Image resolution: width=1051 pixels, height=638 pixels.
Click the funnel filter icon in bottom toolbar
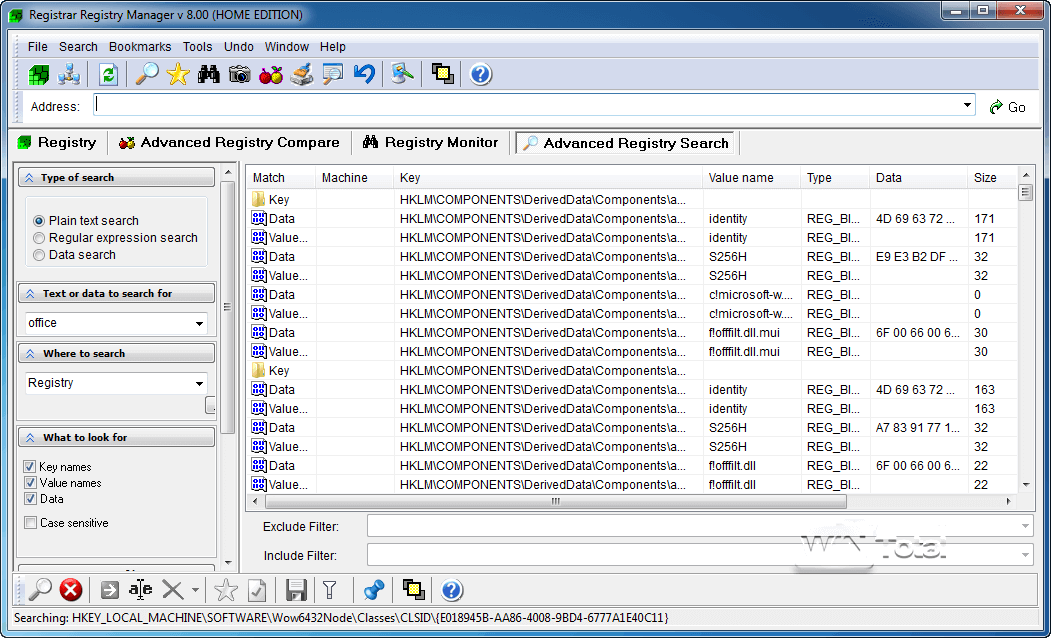coord(329,590)
